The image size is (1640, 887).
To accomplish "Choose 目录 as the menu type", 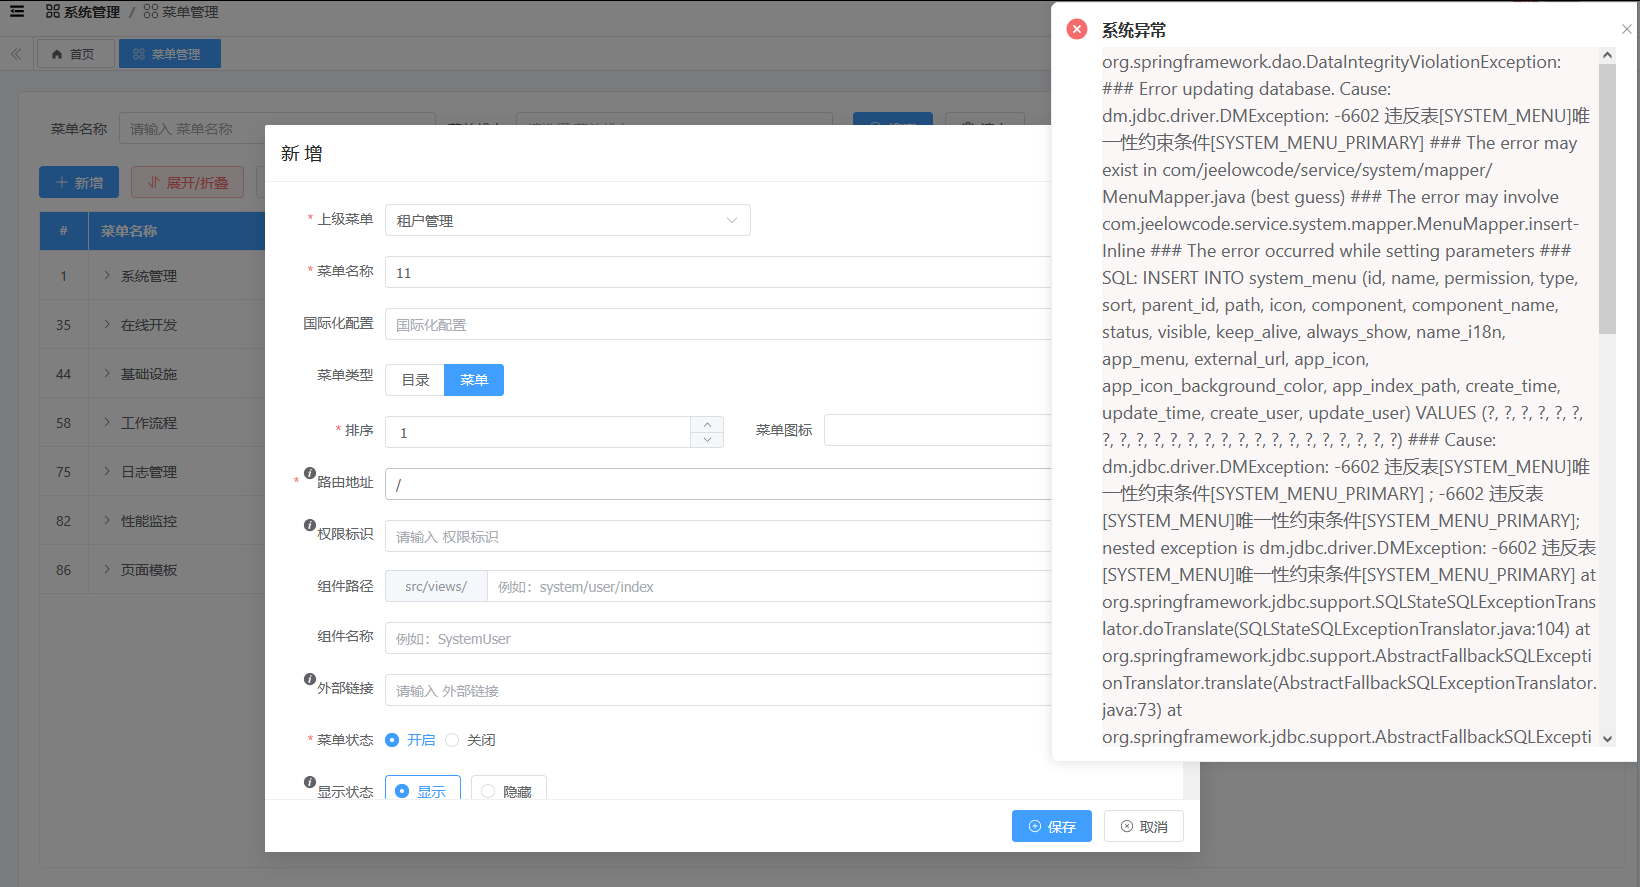I will click(415, 380).
